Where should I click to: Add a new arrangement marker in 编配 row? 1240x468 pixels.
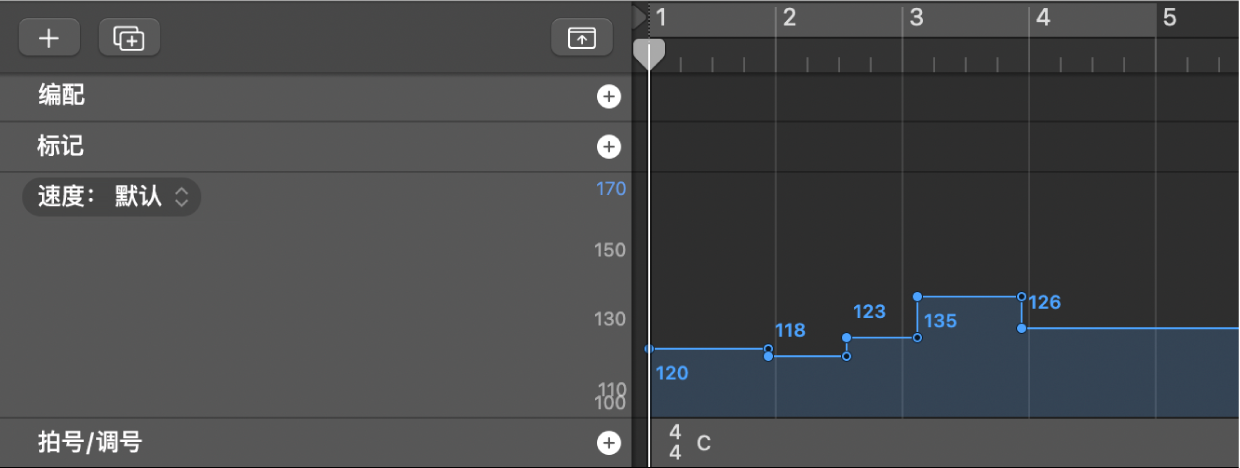(x=608, y=97)
